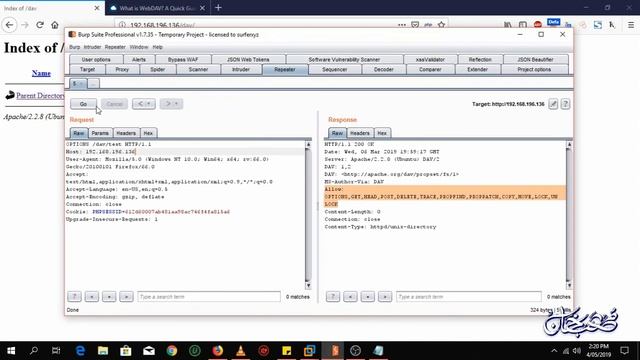Open the Project options tab
This screenshot has height=360, width=640.
coord(534,69)
